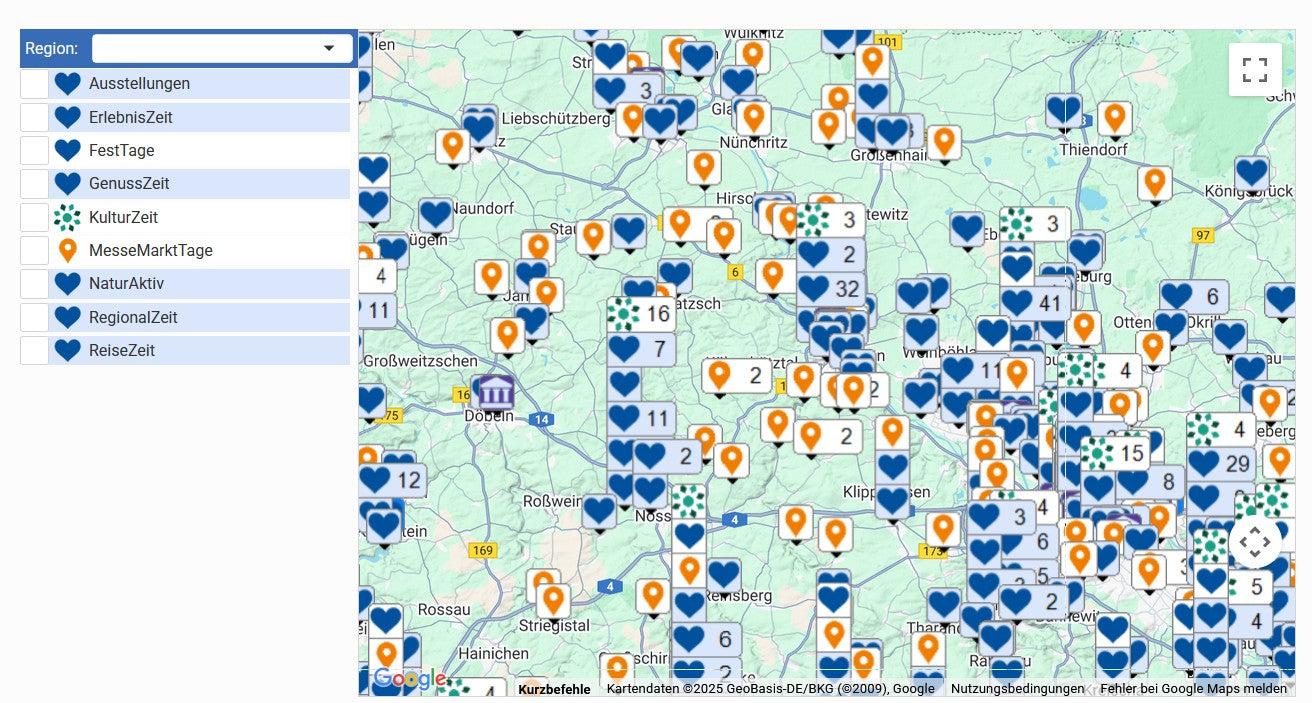Image resolution: width=1312 pixels, height=703 pixels.
Task: Enable the Ausstellungen checkbox
Action: [x=34, y=84]
